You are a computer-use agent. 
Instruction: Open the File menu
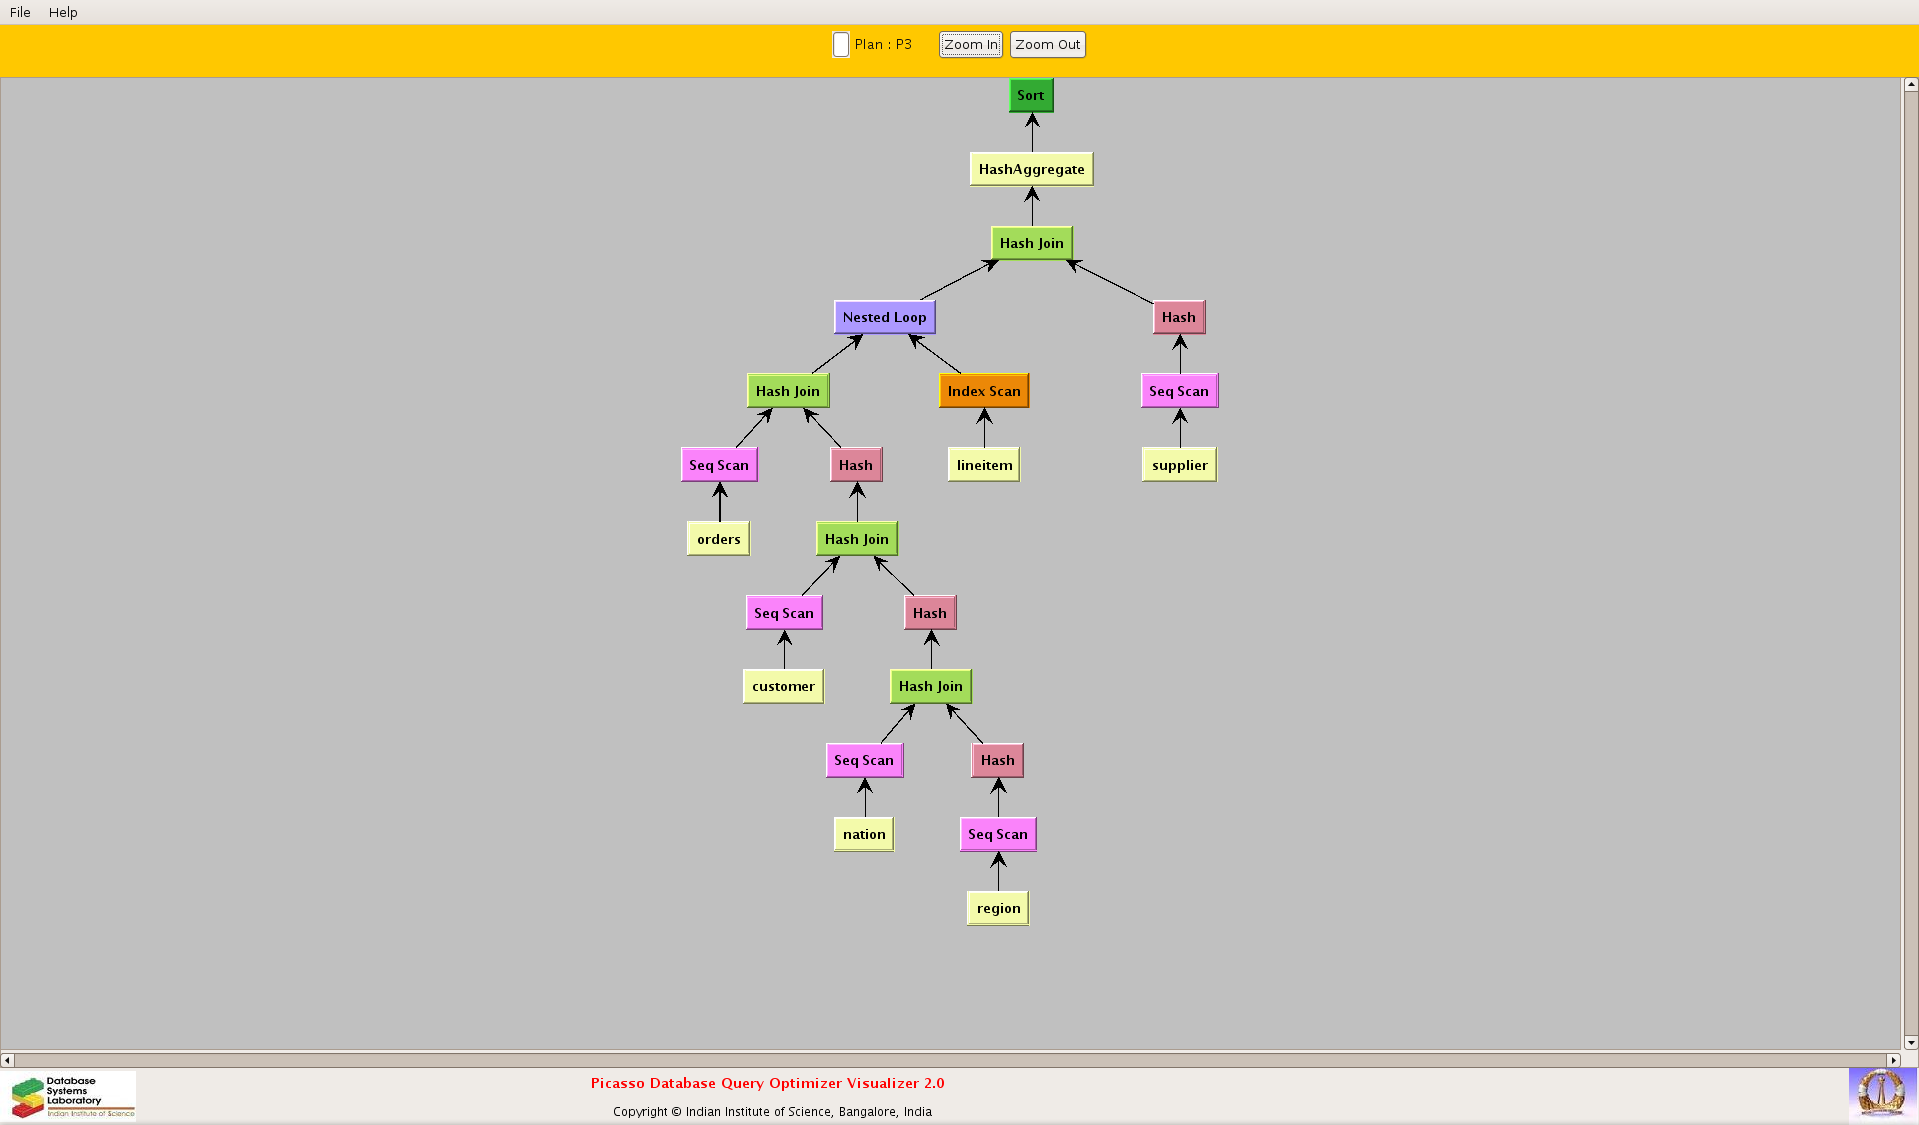[x=20, y=12]
